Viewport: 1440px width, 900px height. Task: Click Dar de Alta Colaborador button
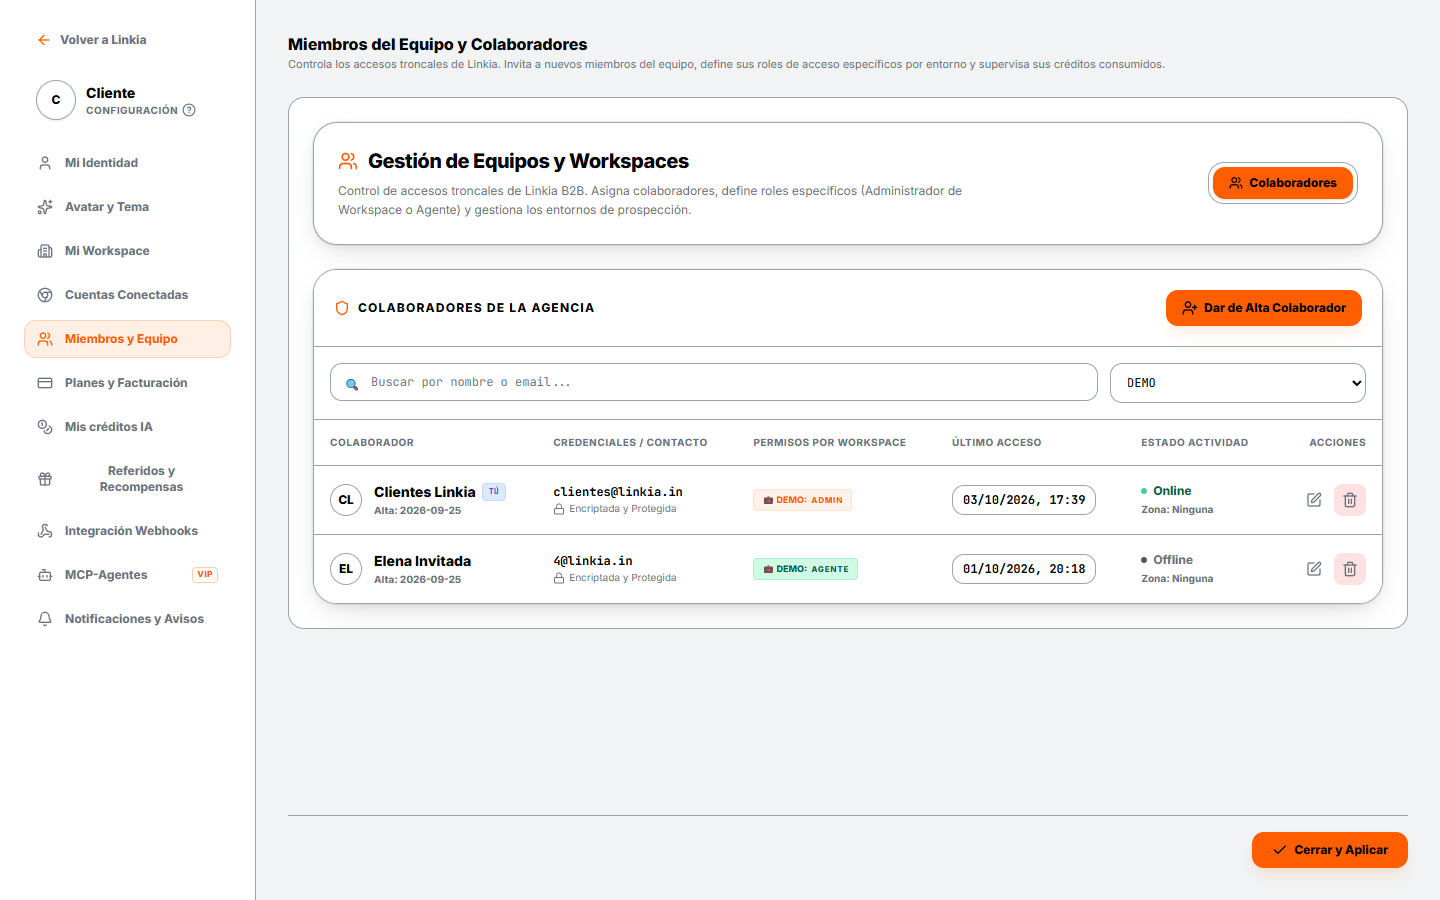point(1264,308)
